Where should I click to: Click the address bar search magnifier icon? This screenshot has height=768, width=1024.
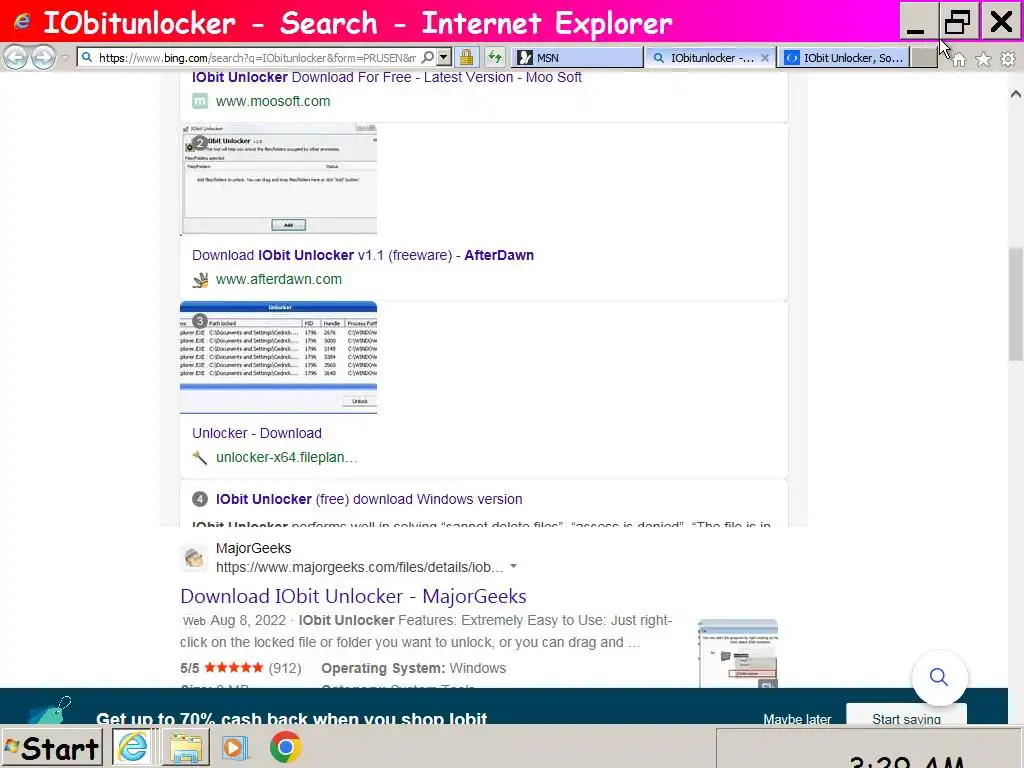click(x=427, y=57)
